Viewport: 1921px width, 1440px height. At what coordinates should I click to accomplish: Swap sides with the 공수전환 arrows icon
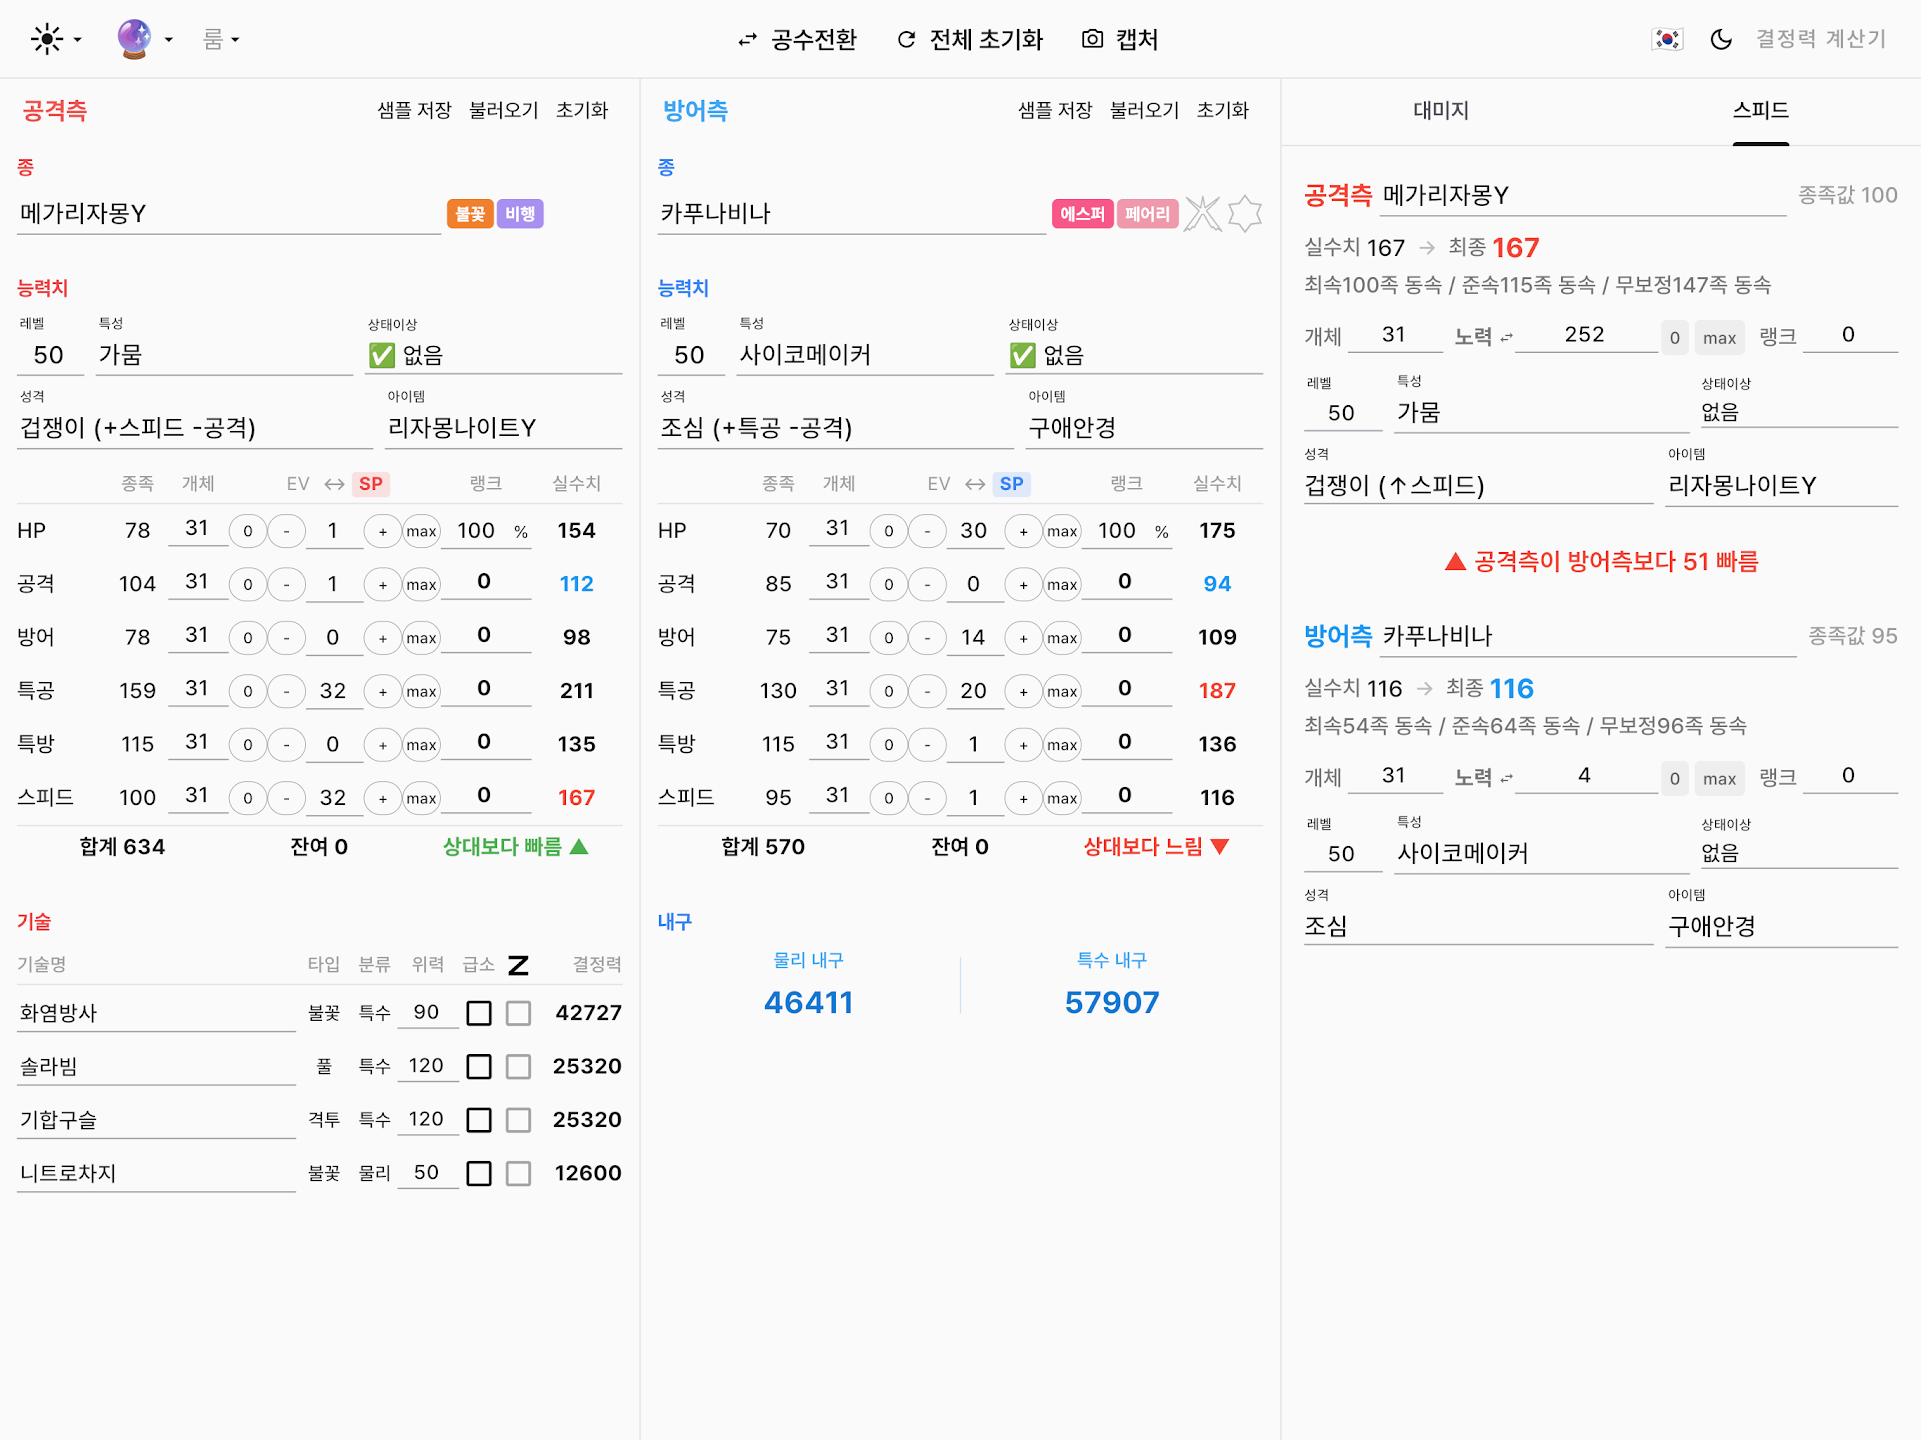point(746,40)
